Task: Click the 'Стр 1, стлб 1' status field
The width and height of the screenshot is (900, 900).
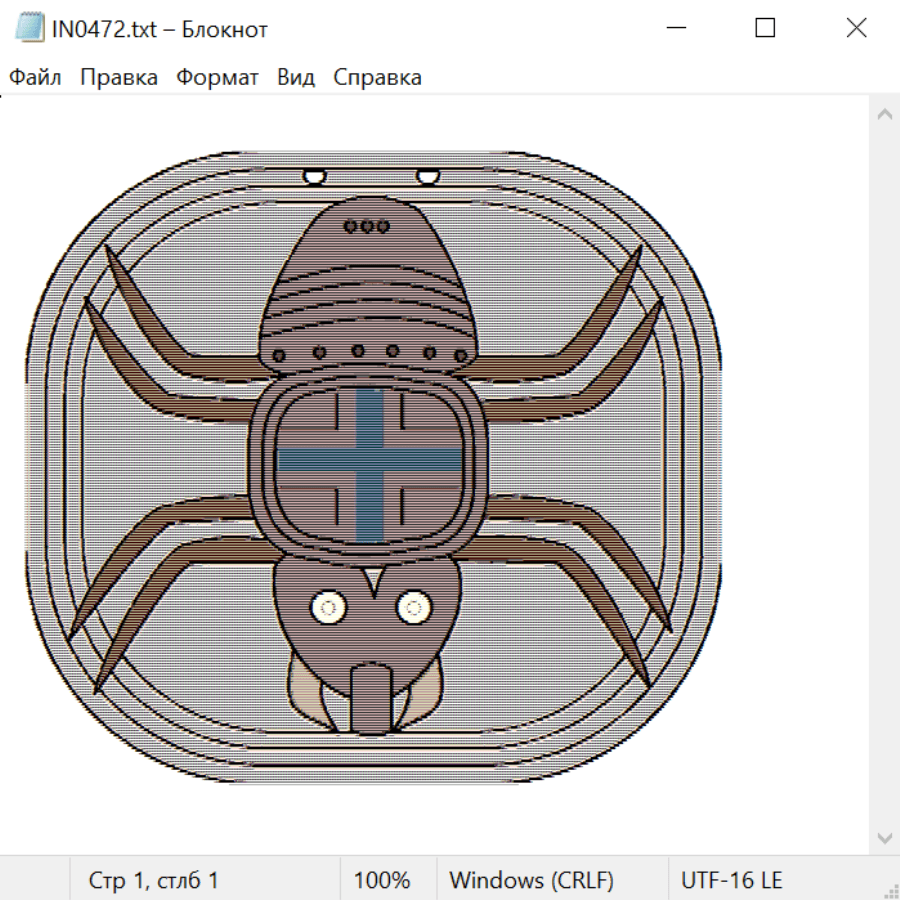Action: pos(154,881)
